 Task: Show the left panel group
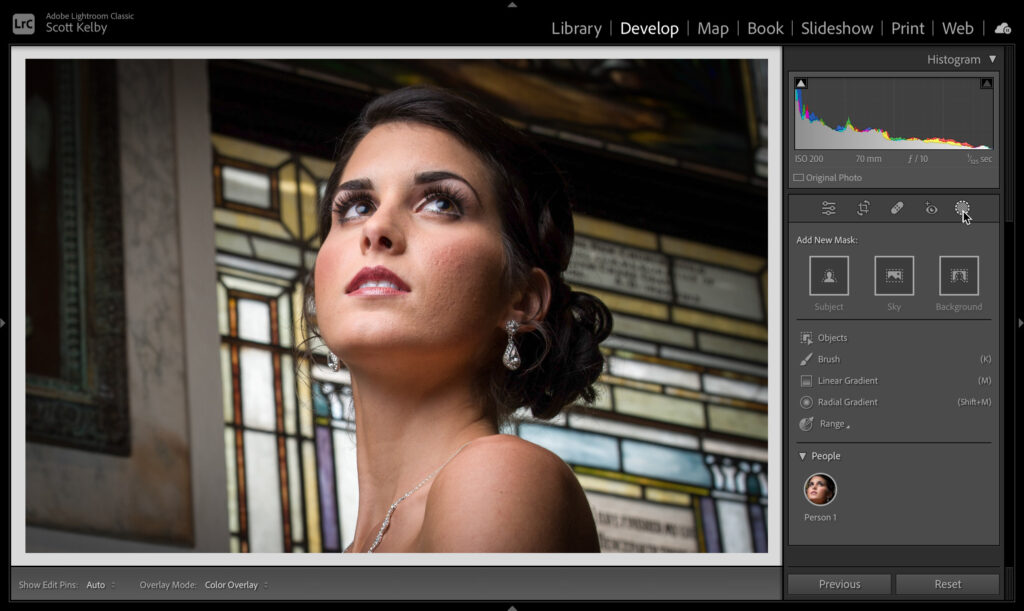(3, 322)
